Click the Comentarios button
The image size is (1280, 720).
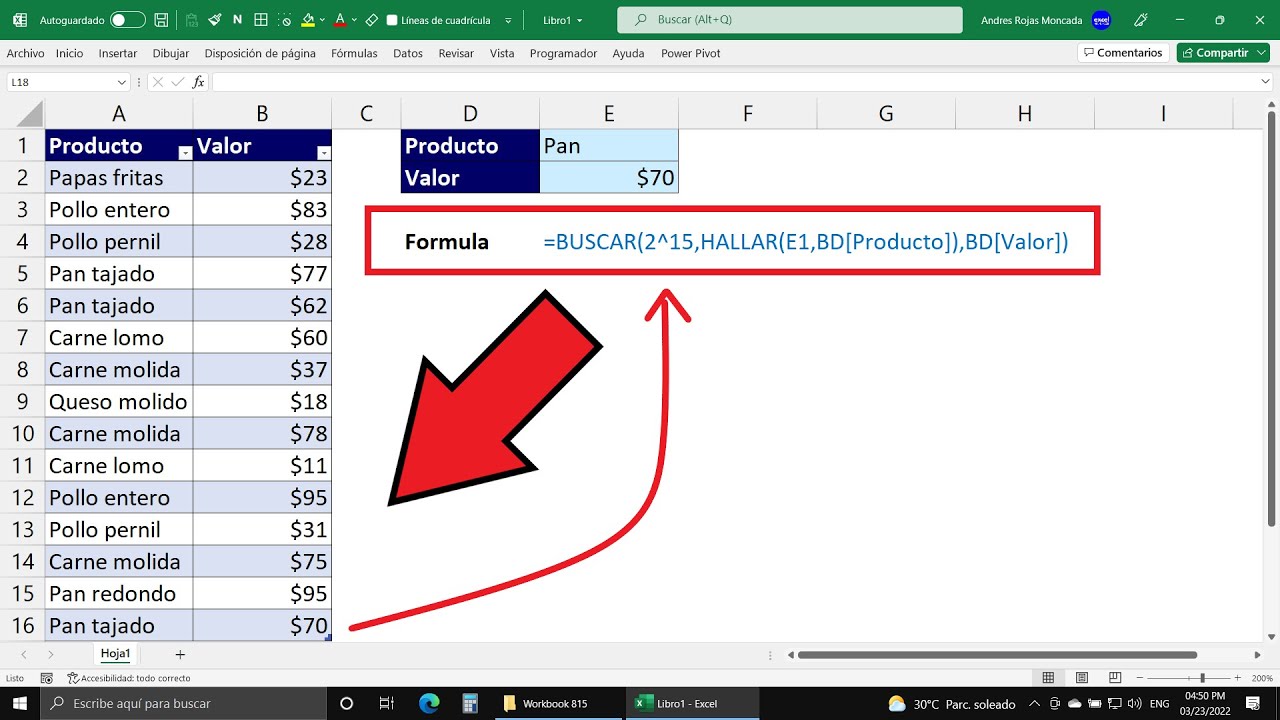(1123, 53)
